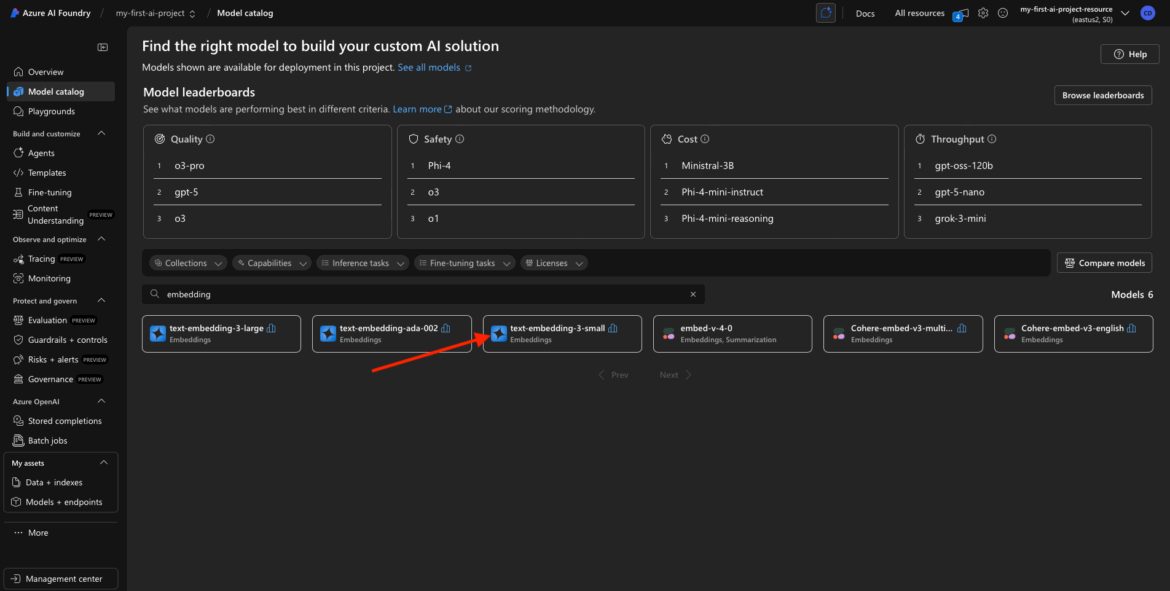This screenshot has width=1170, height=591.
Task: Click the feedback smiley face icon
Action: (1003, 13)
